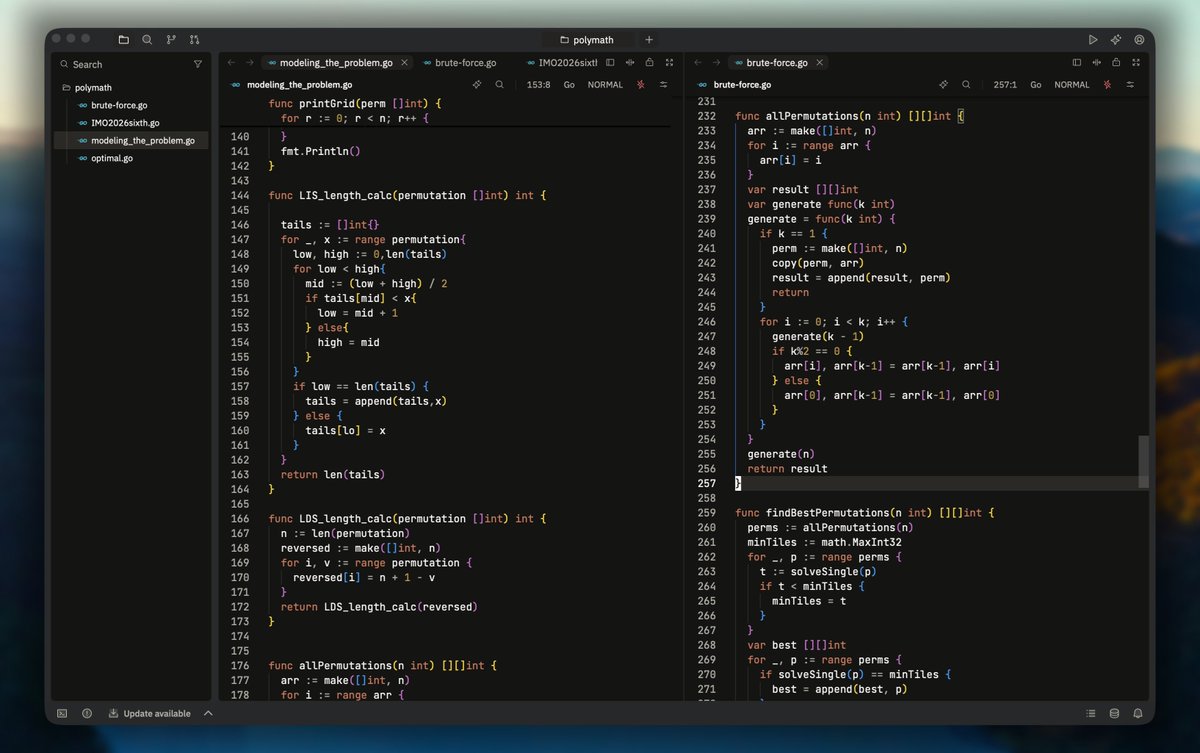Click lock icon in right pane tab bar
The image size is (1200, 753).
[1116, 62]
